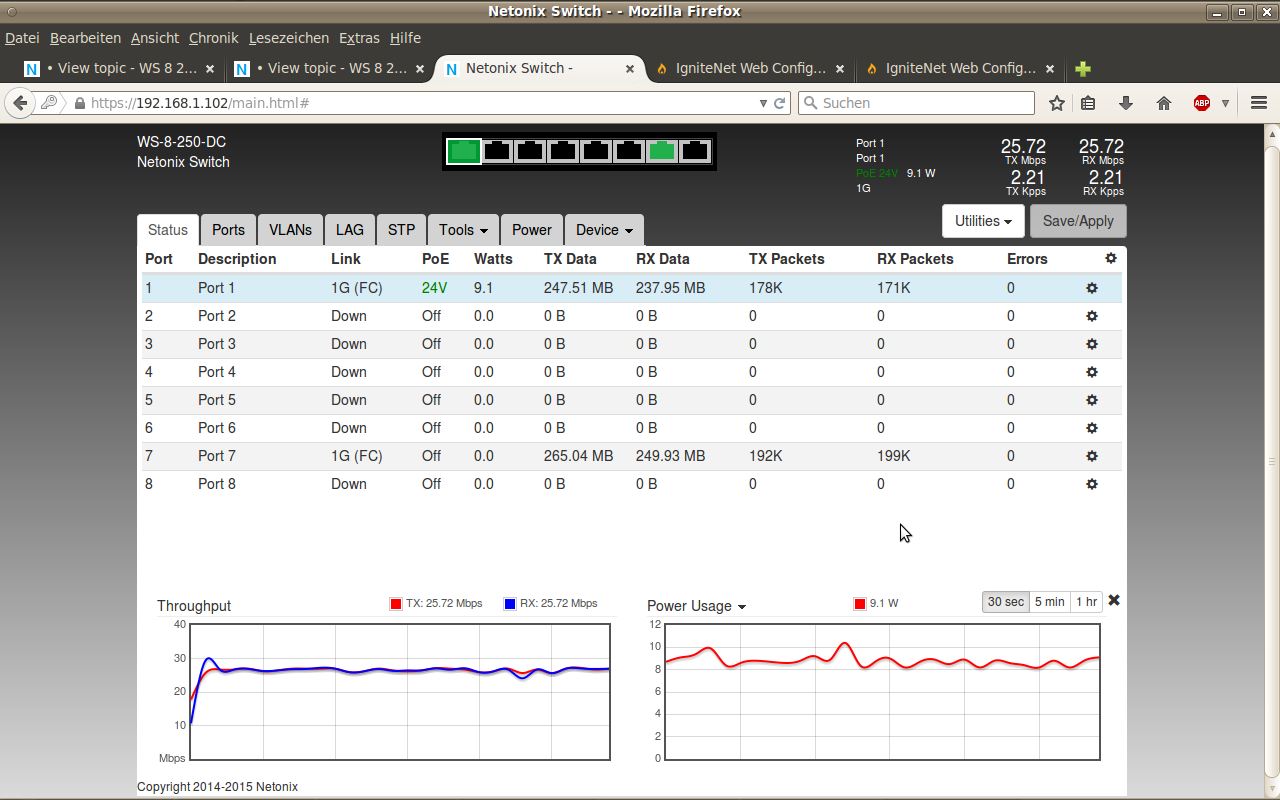Screen dimensions: 1280x800
Task: Open the Port 5 settings gear
Action: point(1092,400)
